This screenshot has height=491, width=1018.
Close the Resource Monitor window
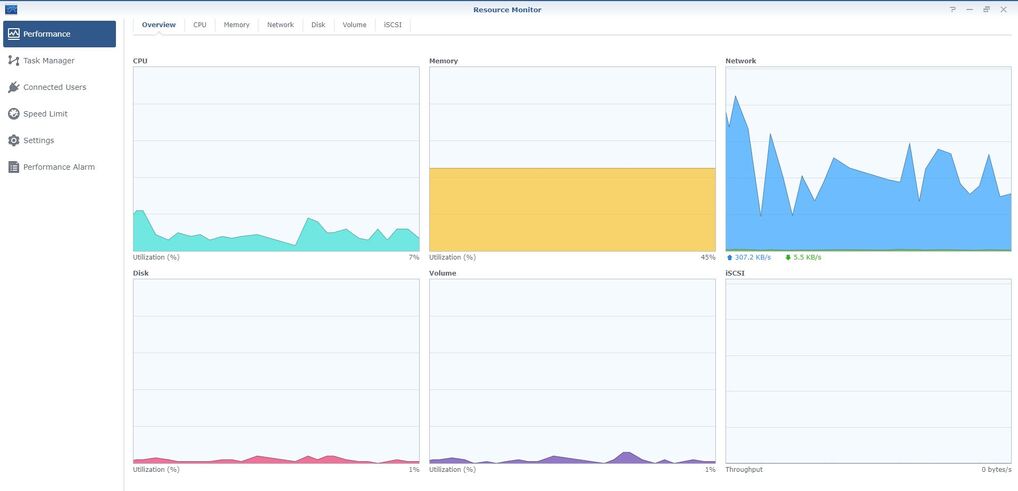1003,10
